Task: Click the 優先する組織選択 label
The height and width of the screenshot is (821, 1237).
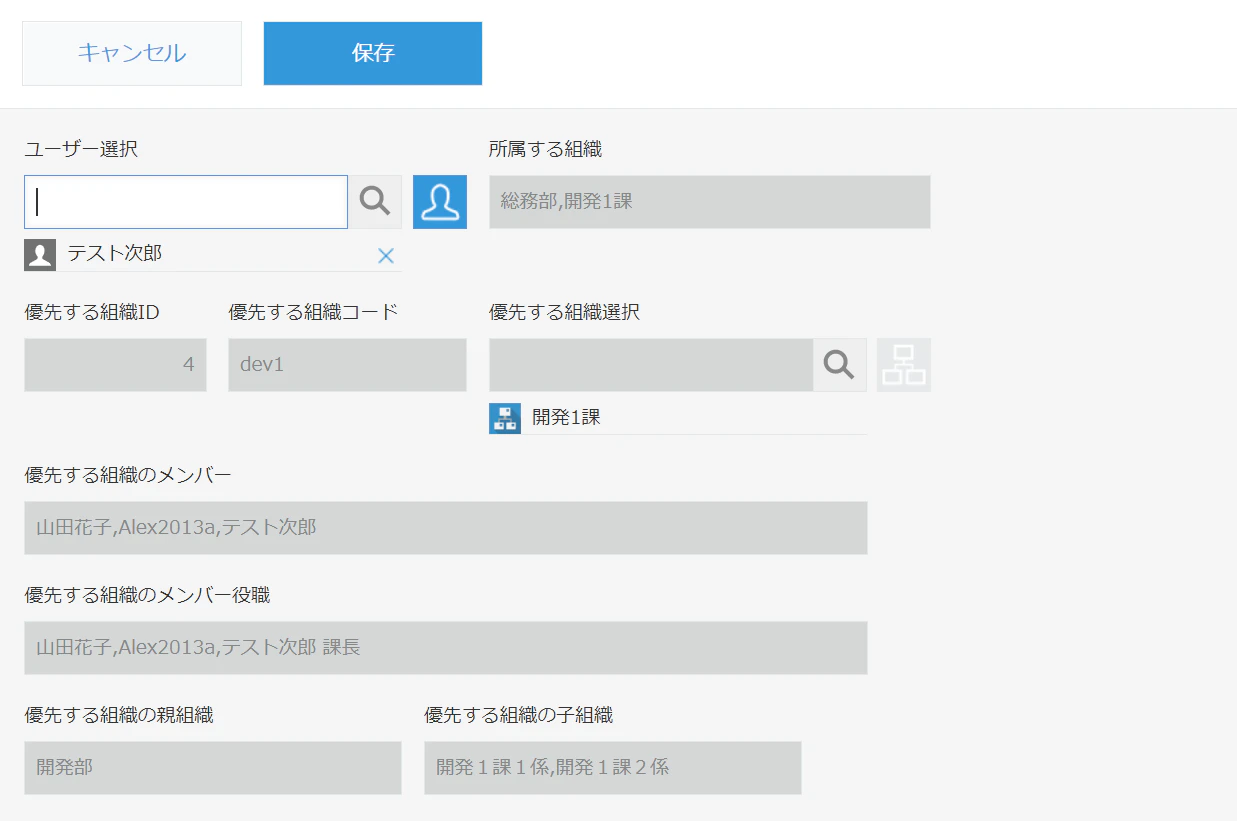Action: pos(565,312)
